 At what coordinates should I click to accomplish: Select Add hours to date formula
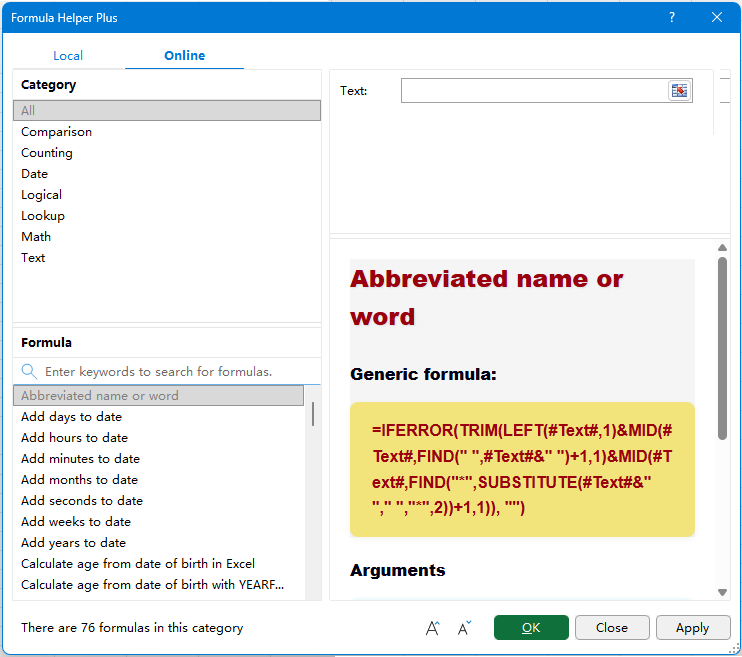pyautogui.click(x=159, y=437)
